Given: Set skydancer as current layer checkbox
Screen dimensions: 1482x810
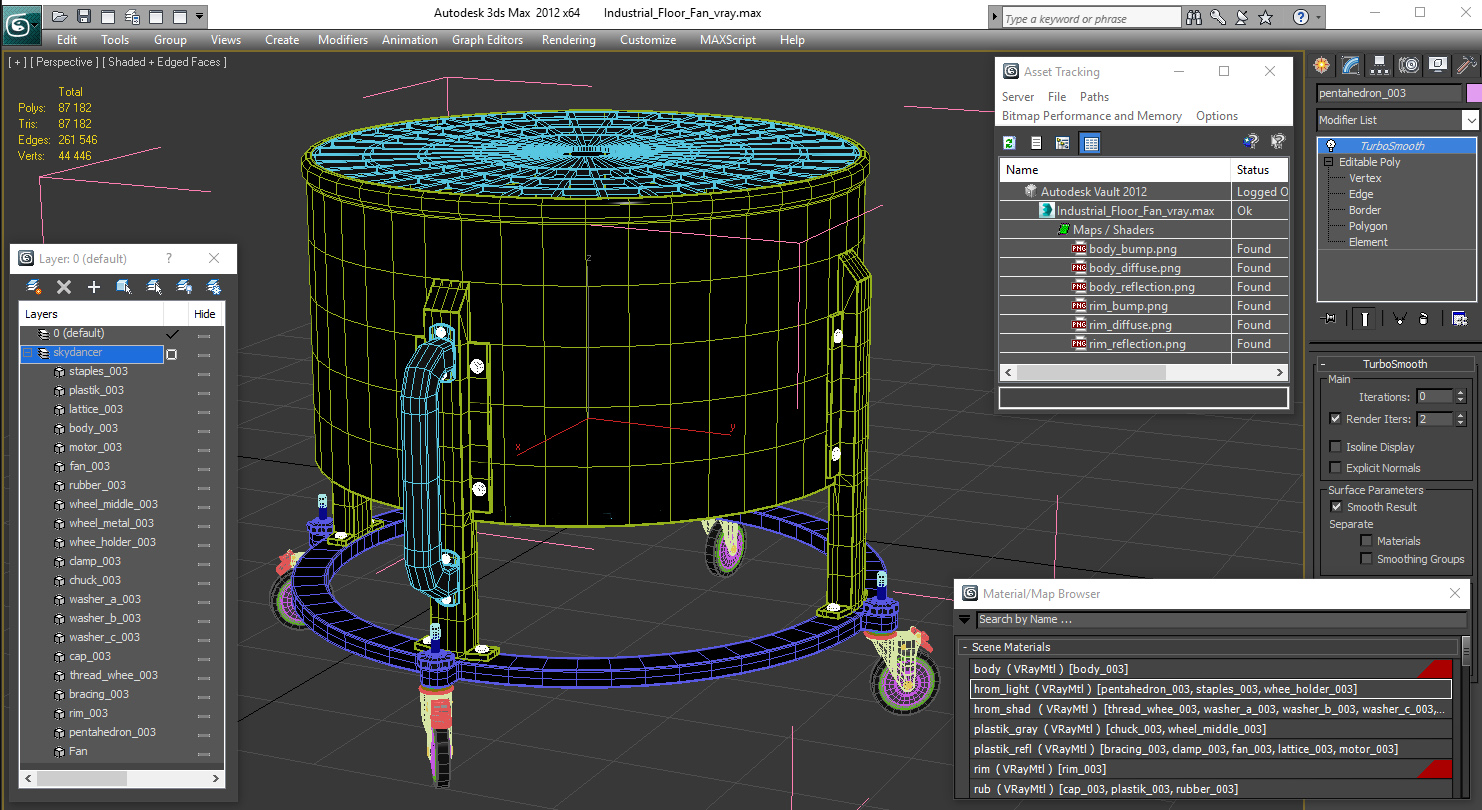Looking at the screenshot, I should (x=172, y=354).
